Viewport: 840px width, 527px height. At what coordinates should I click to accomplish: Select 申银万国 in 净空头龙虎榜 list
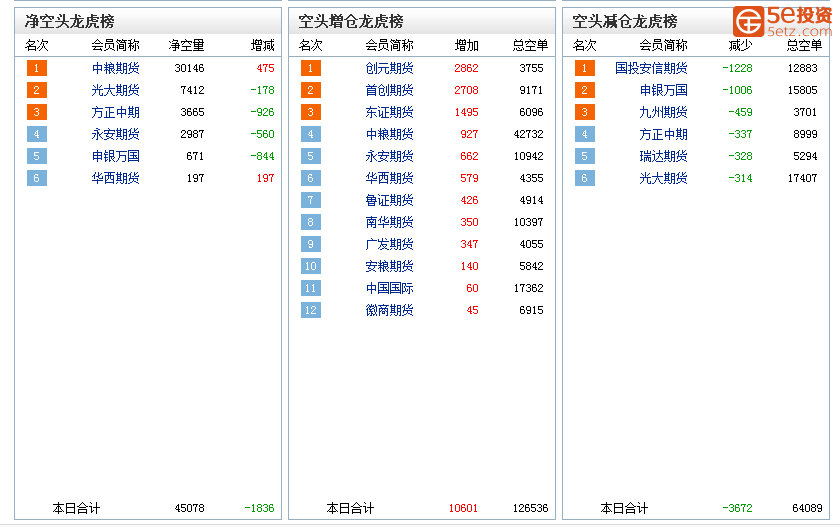(x=115, y=156)
